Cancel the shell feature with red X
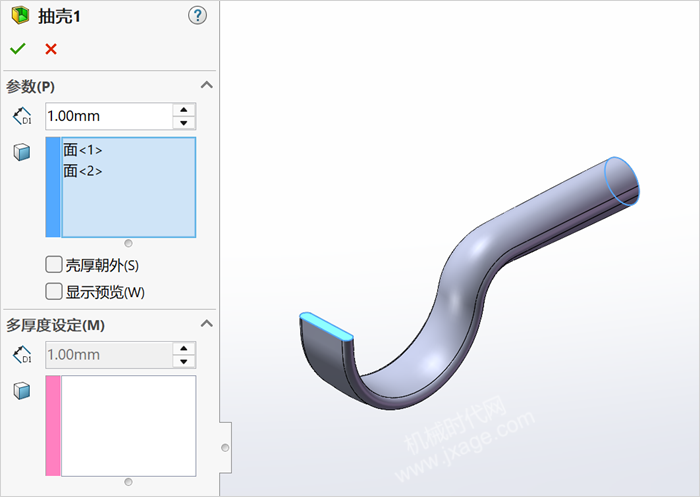 pos(51,49)
